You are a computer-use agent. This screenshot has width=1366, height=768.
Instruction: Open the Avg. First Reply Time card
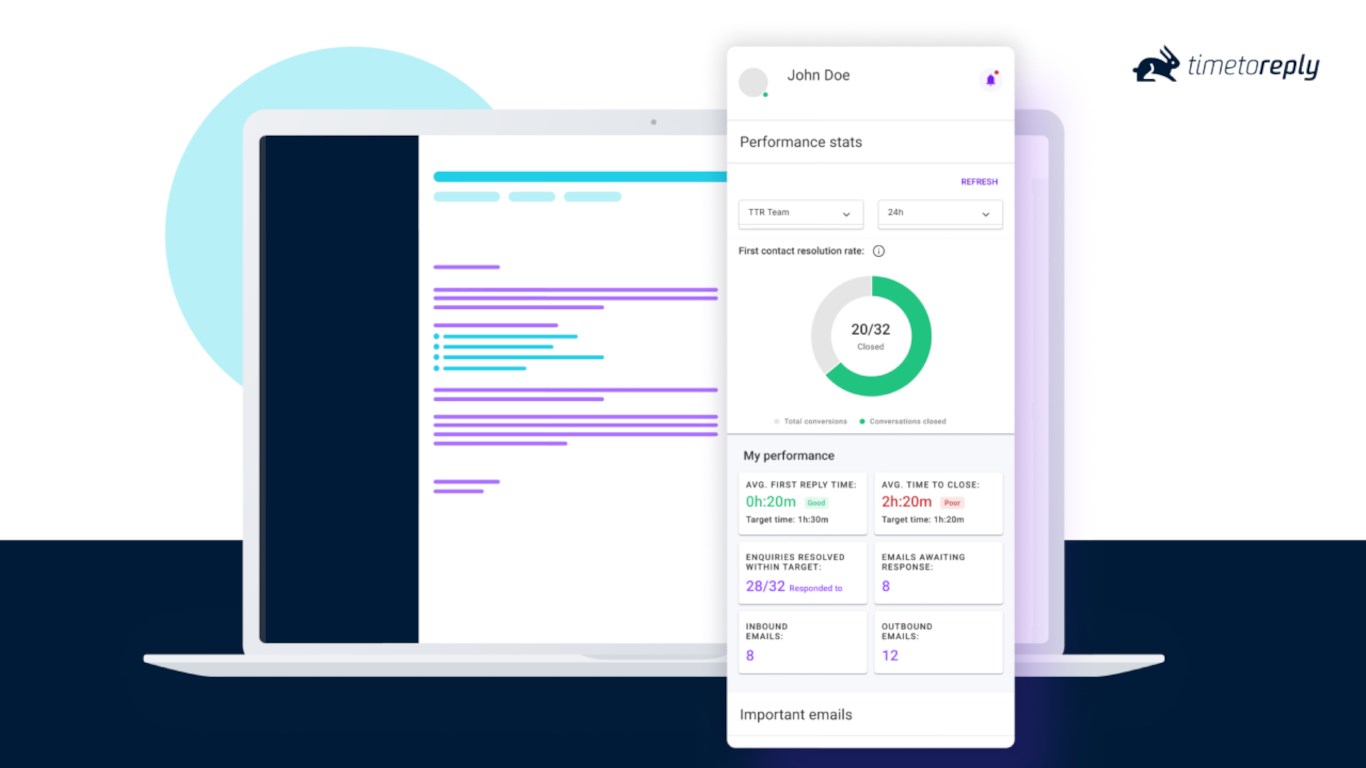point(803,504)
